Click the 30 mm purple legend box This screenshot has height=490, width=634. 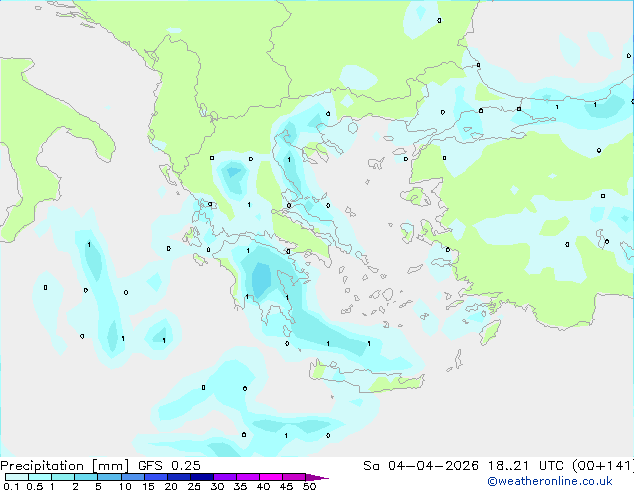pos(225,477)
